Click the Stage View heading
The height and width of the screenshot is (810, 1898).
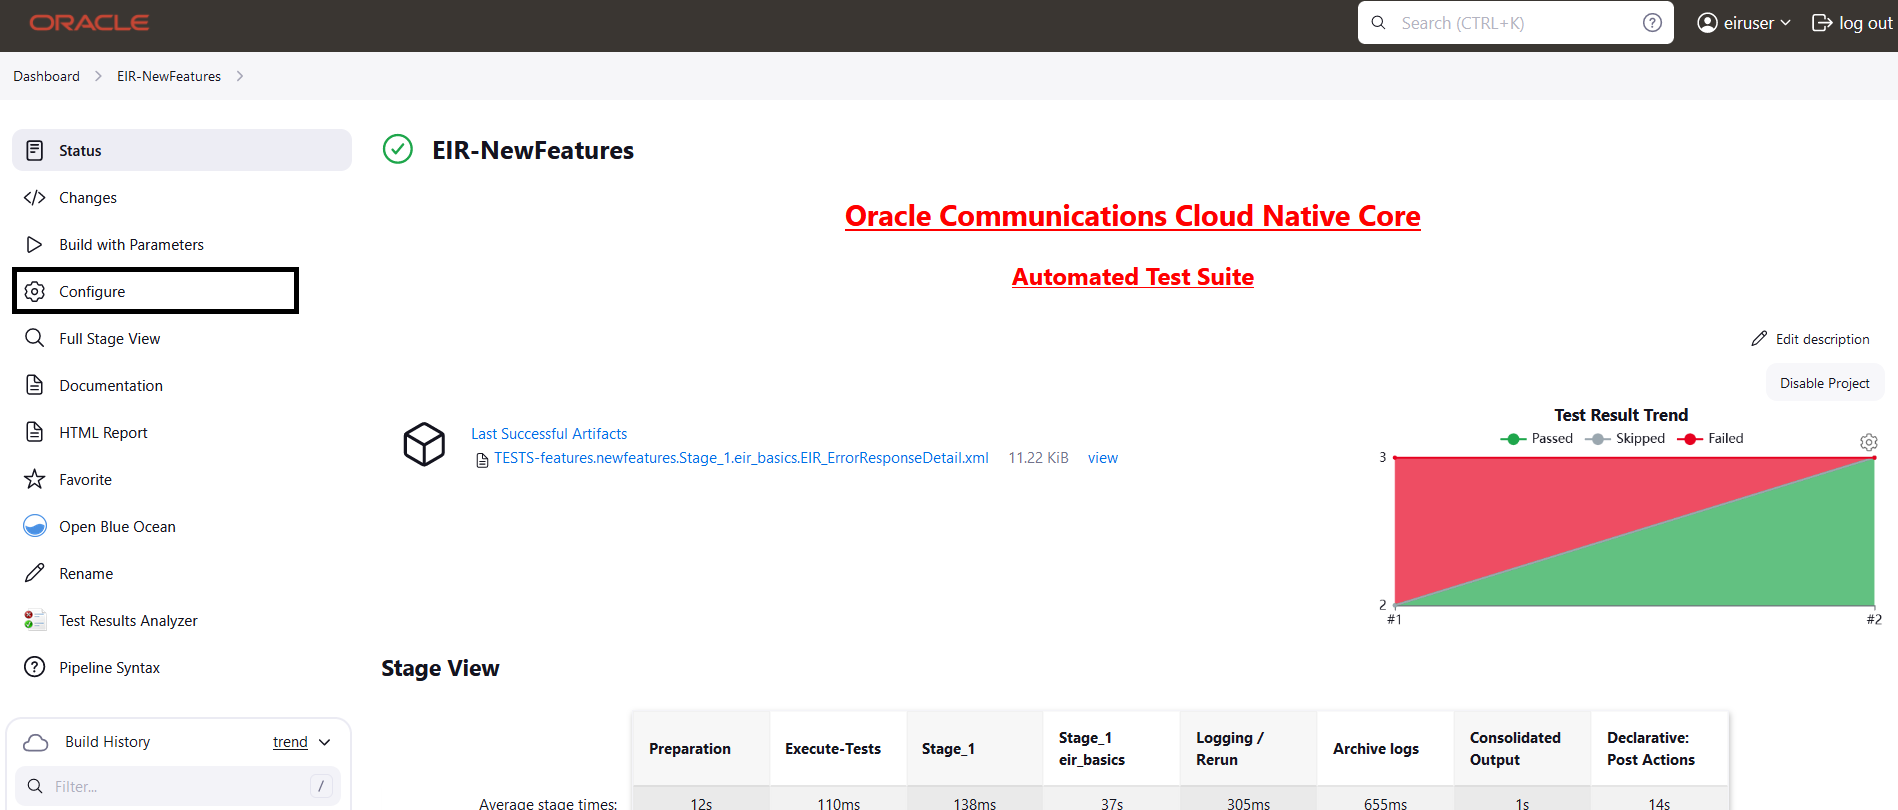pyautogui.click(x=440, y=668)
